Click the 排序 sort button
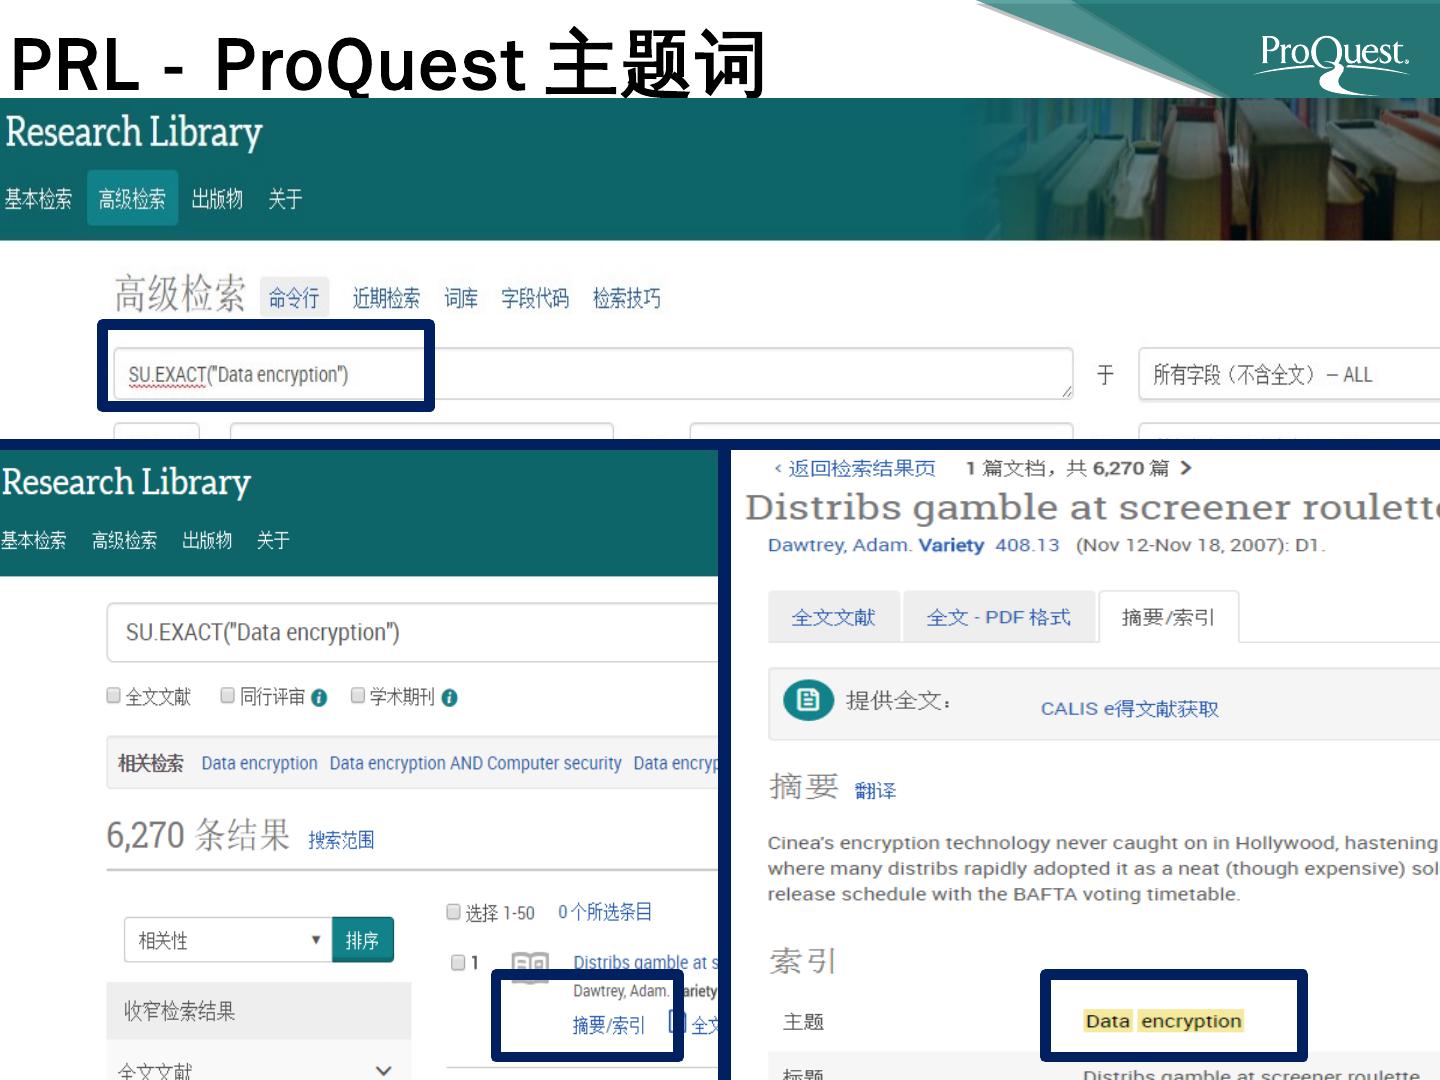The height and width of the screenshot is (1080, 1440). pyautogui.click(x=362, y=940)
